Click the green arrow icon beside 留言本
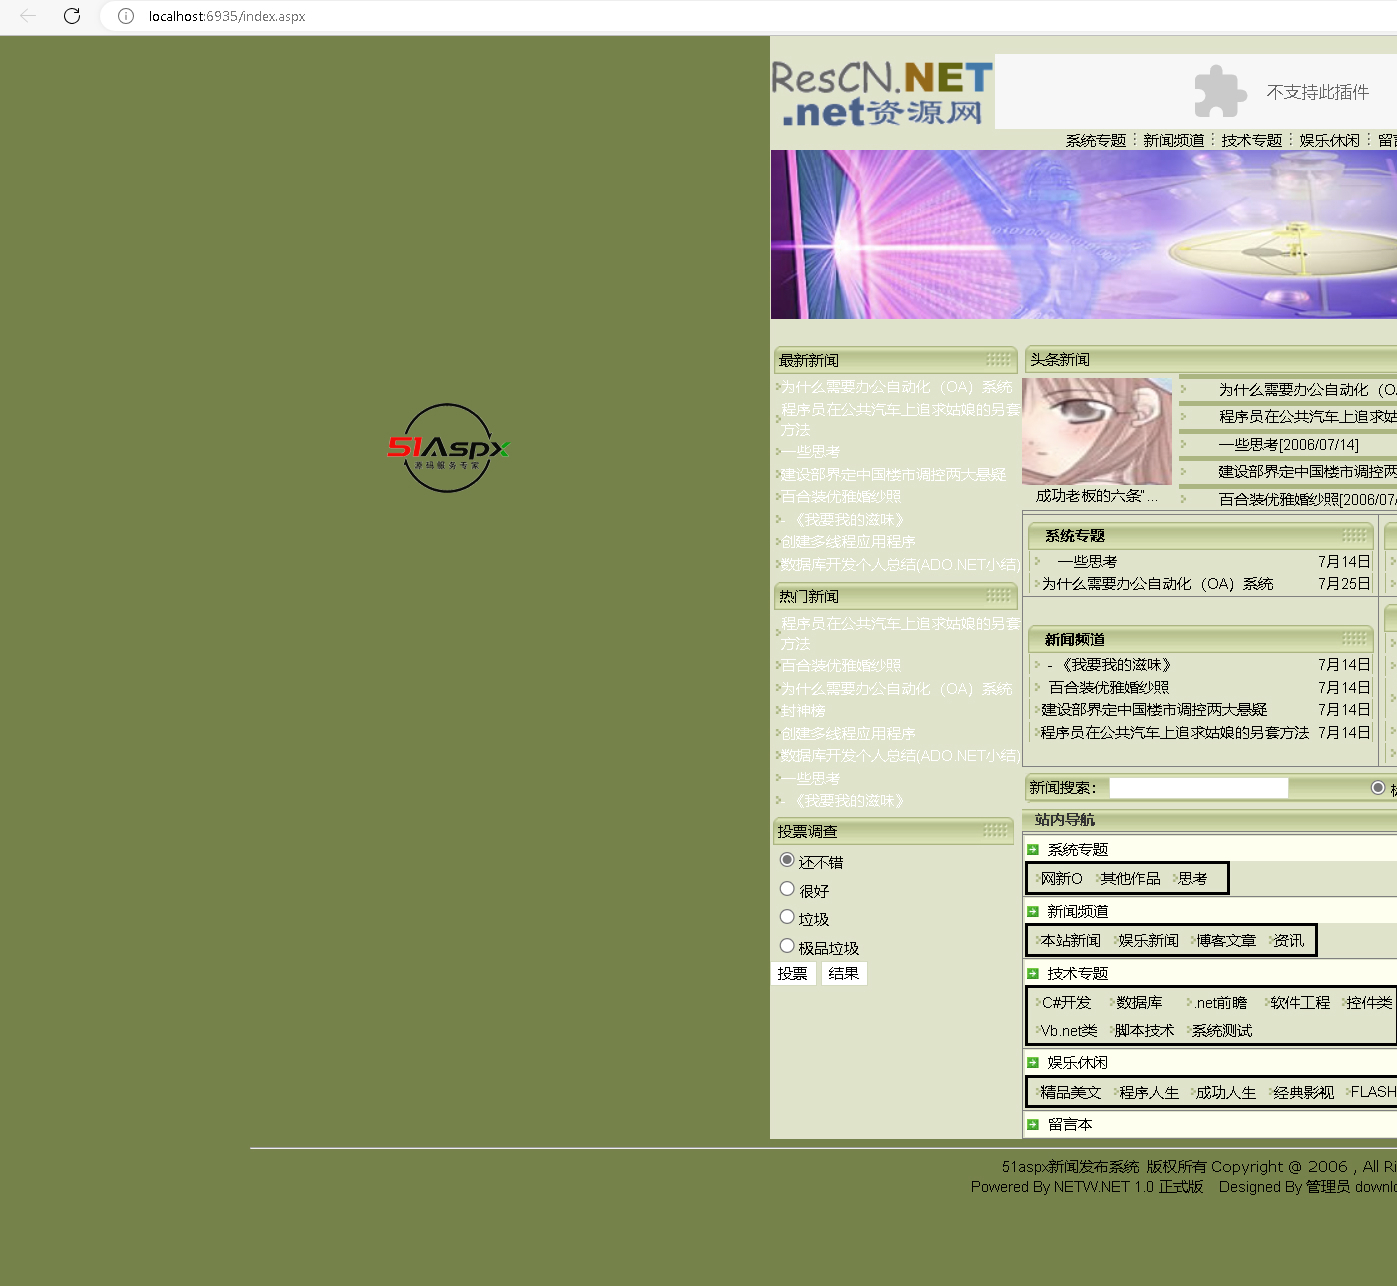 (x=1033, y=1125)
